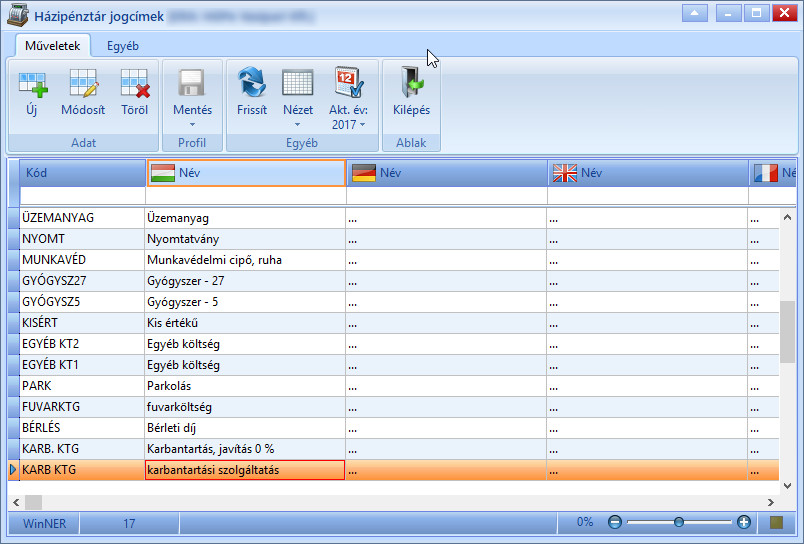Sort by the Kód column header

[83, 173]
